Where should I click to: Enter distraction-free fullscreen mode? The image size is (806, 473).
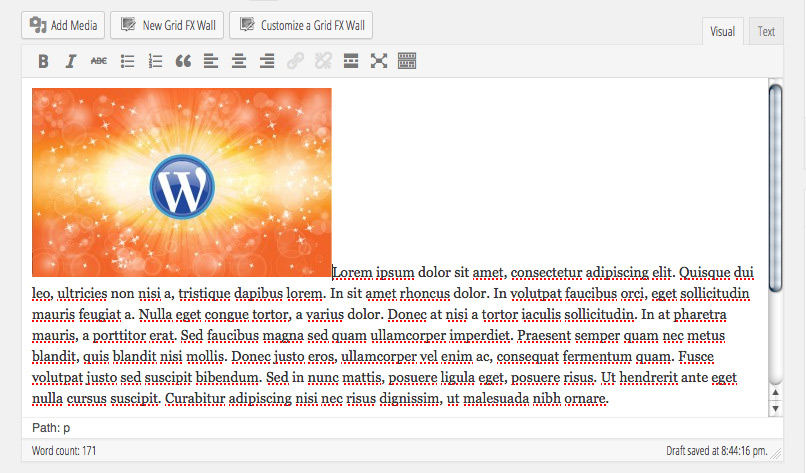[x=379, y=61]
